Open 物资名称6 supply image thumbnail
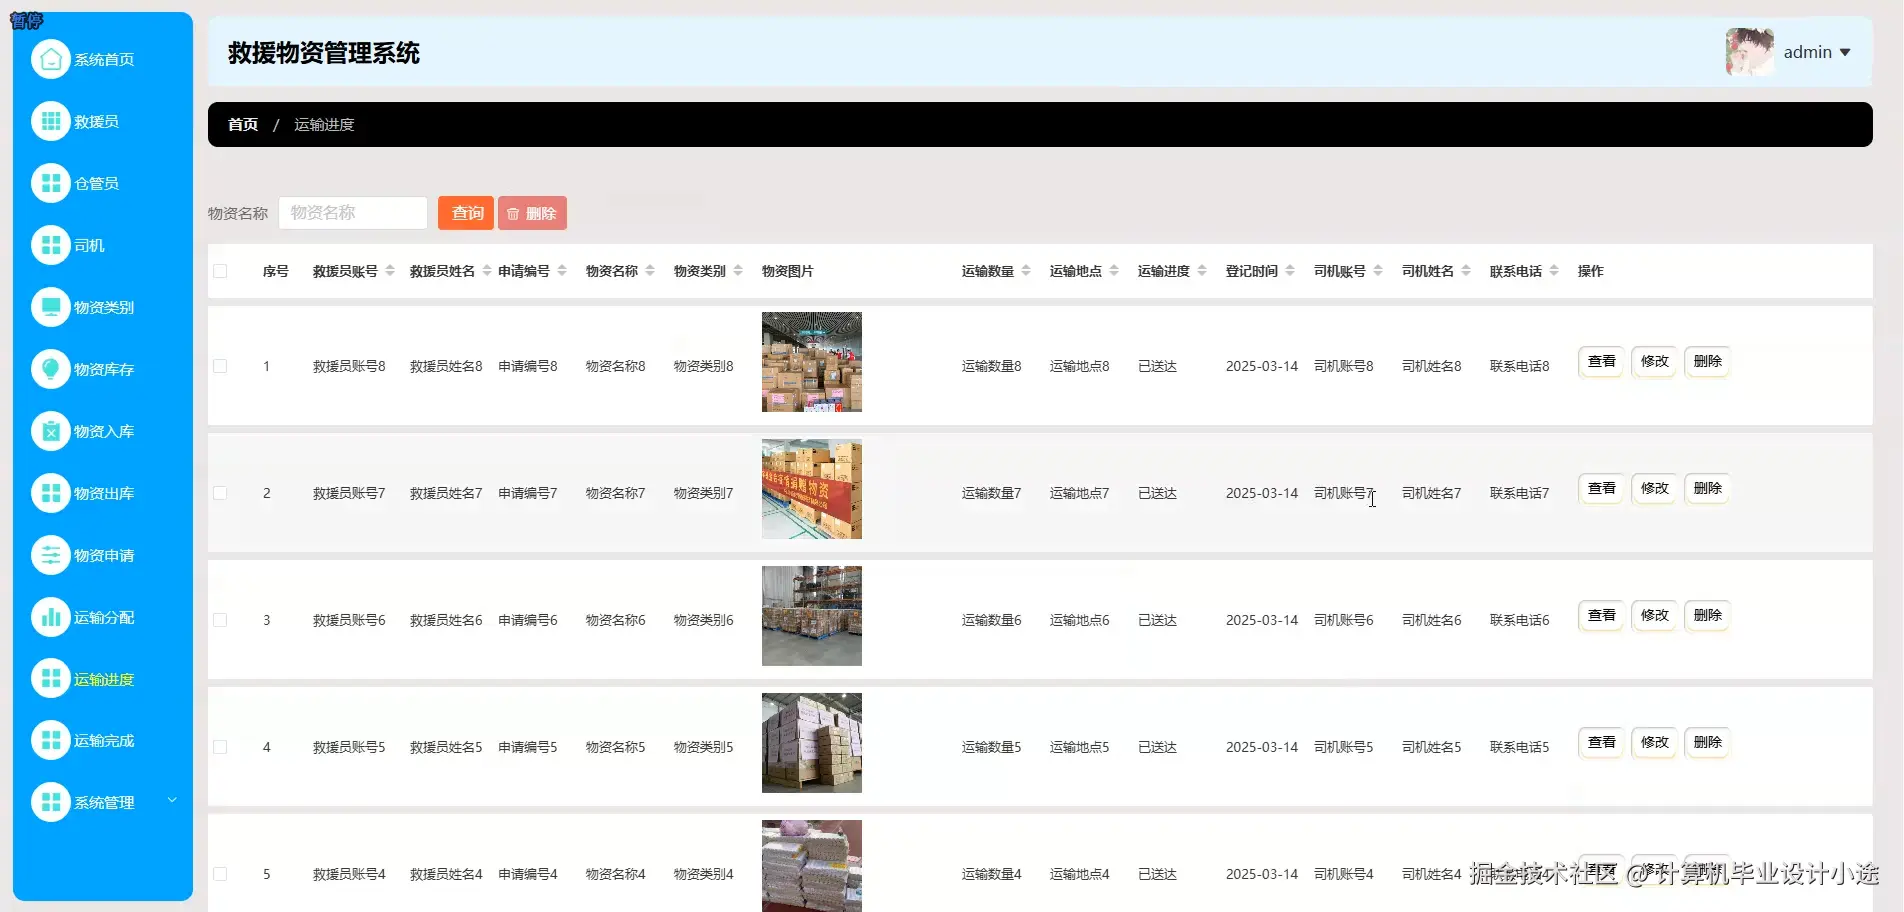This screenshot has width=1904, height=912. coord(812,616)
